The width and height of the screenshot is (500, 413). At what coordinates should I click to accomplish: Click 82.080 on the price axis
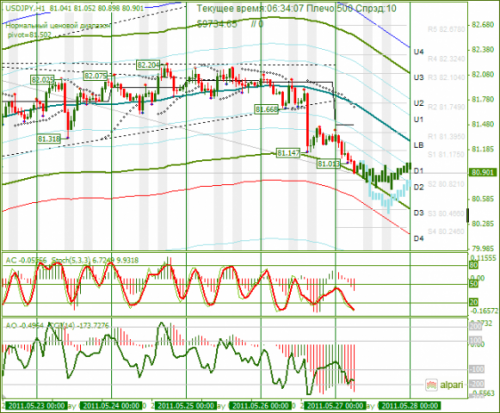tap(483, 74)
